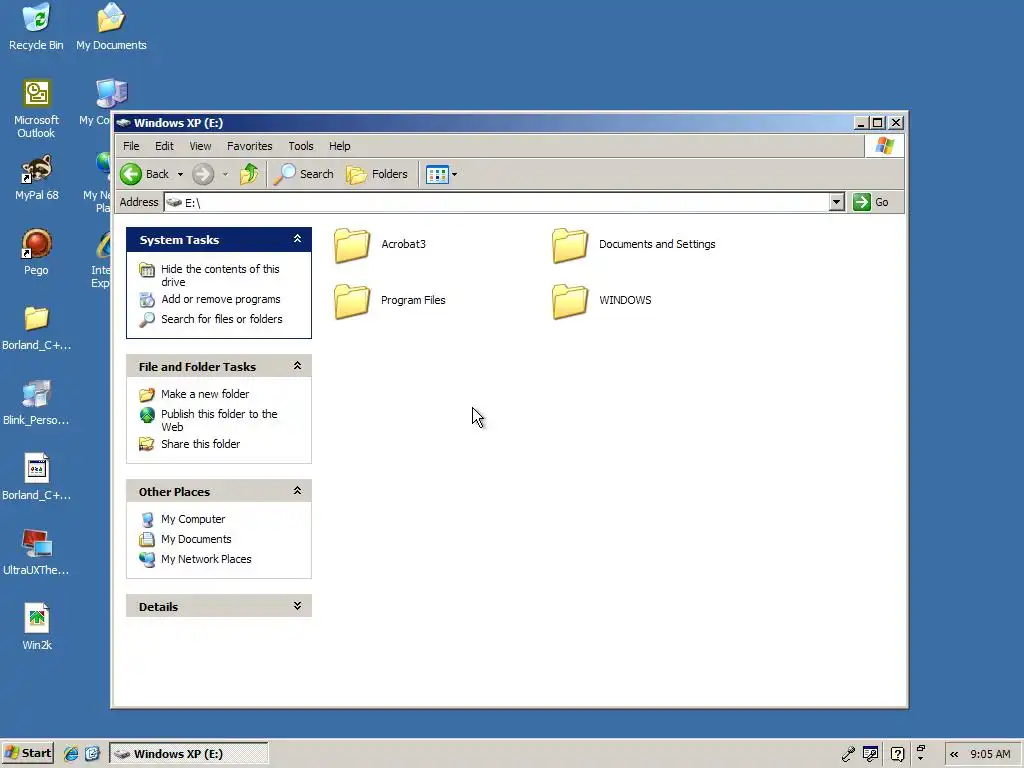This screenshot has height=768, width=1024.
Task: Open the File menu
Action: click(131, 146)
